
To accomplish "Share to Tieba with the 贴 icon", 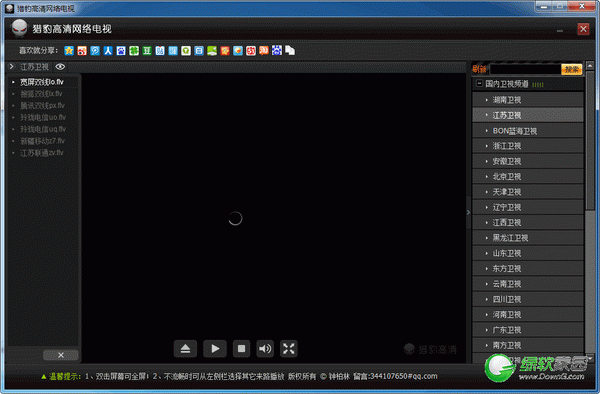I will click(160, 50).
